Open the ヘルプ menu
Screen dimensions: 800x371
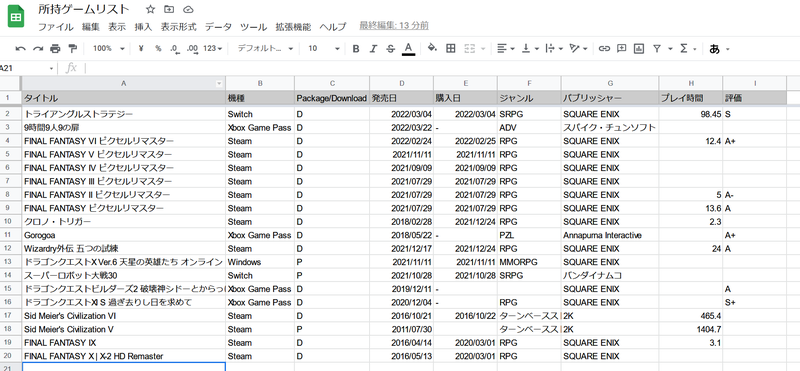pos(333,27)
